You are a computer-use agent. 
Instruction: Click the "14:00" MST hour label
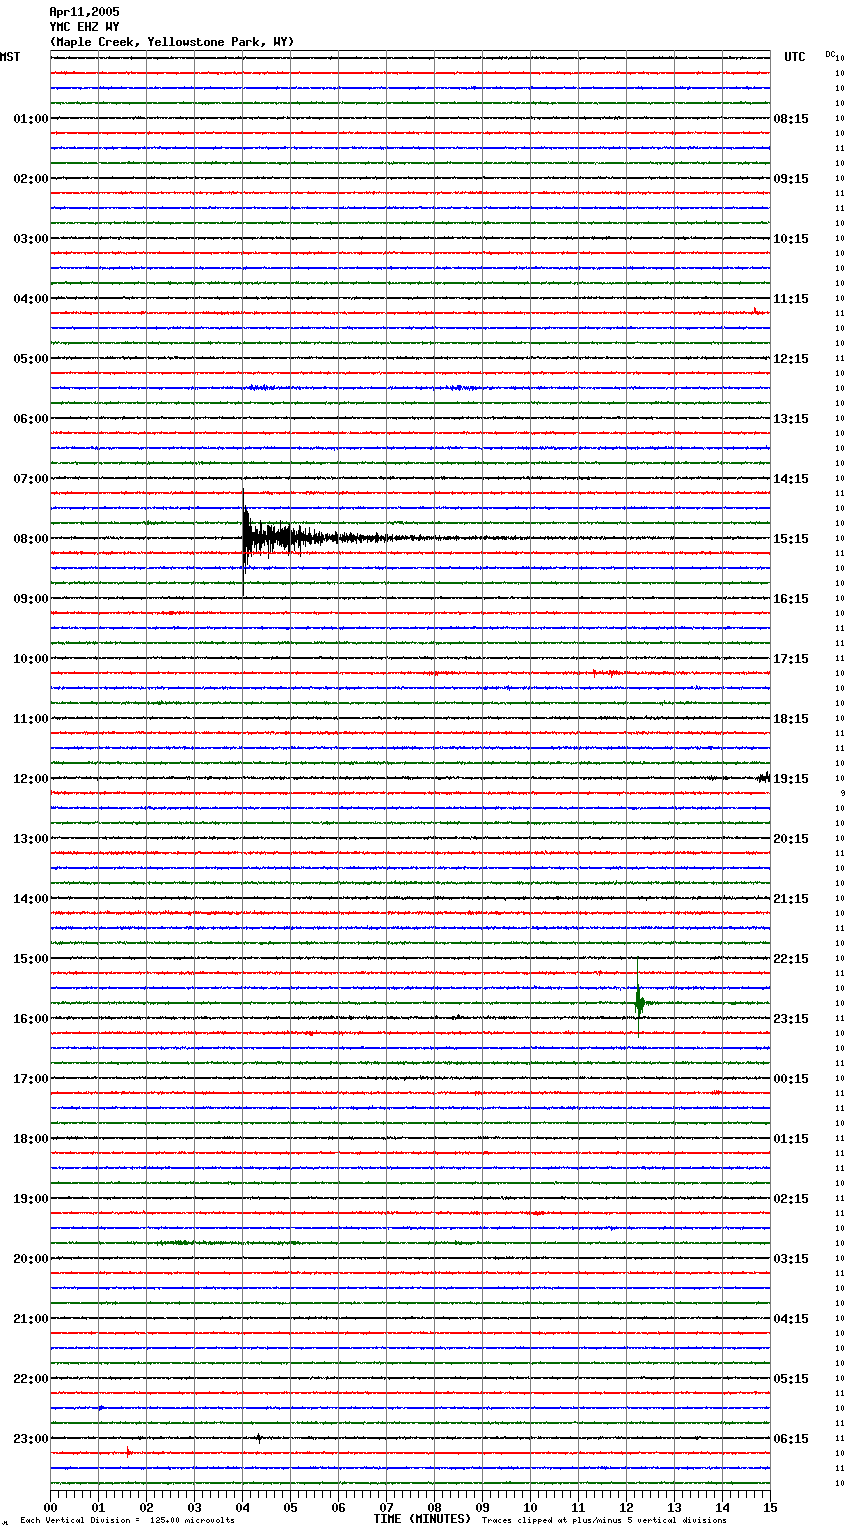(x=31, y=899)
